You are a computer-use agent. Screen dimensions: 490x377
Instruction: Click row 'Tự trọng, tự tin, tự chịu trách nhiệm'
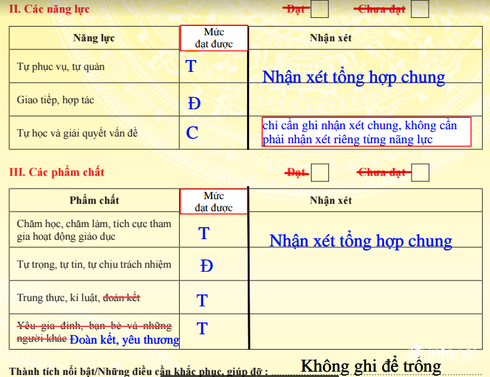click(x=94, y=264)
